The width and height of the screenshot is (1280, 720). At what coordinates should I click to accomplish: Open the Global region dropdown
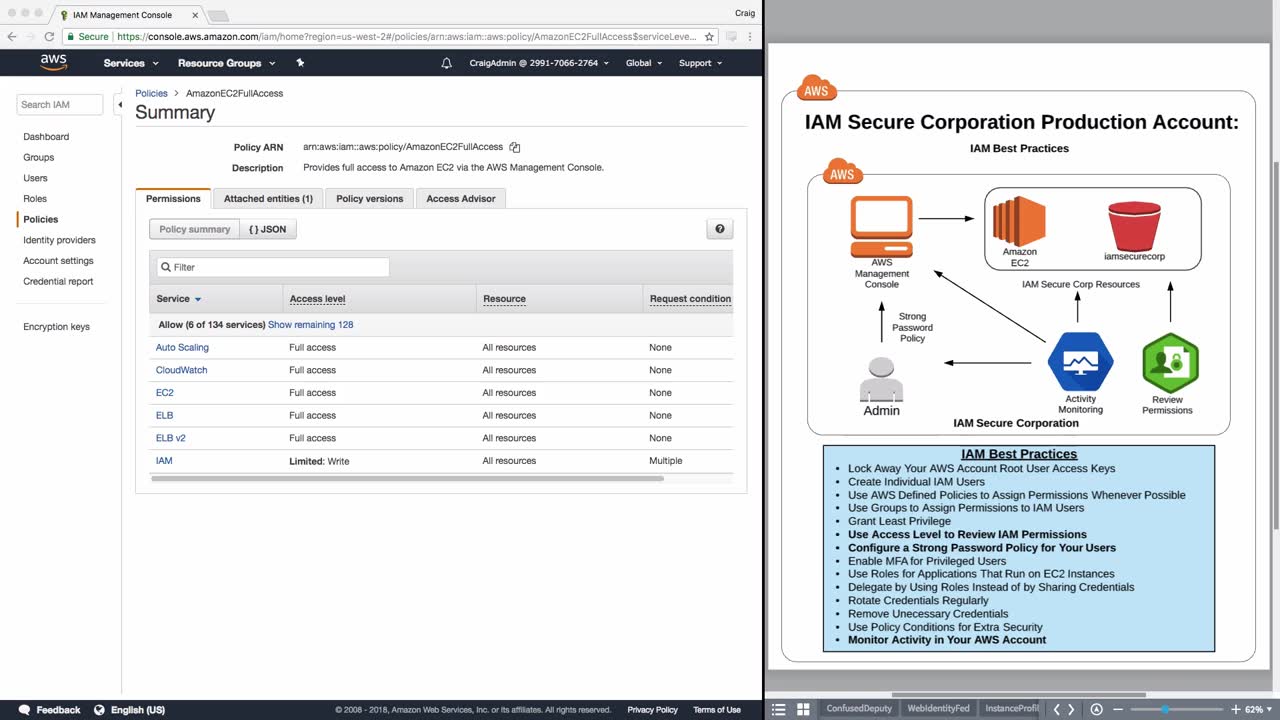coord(644,63)
